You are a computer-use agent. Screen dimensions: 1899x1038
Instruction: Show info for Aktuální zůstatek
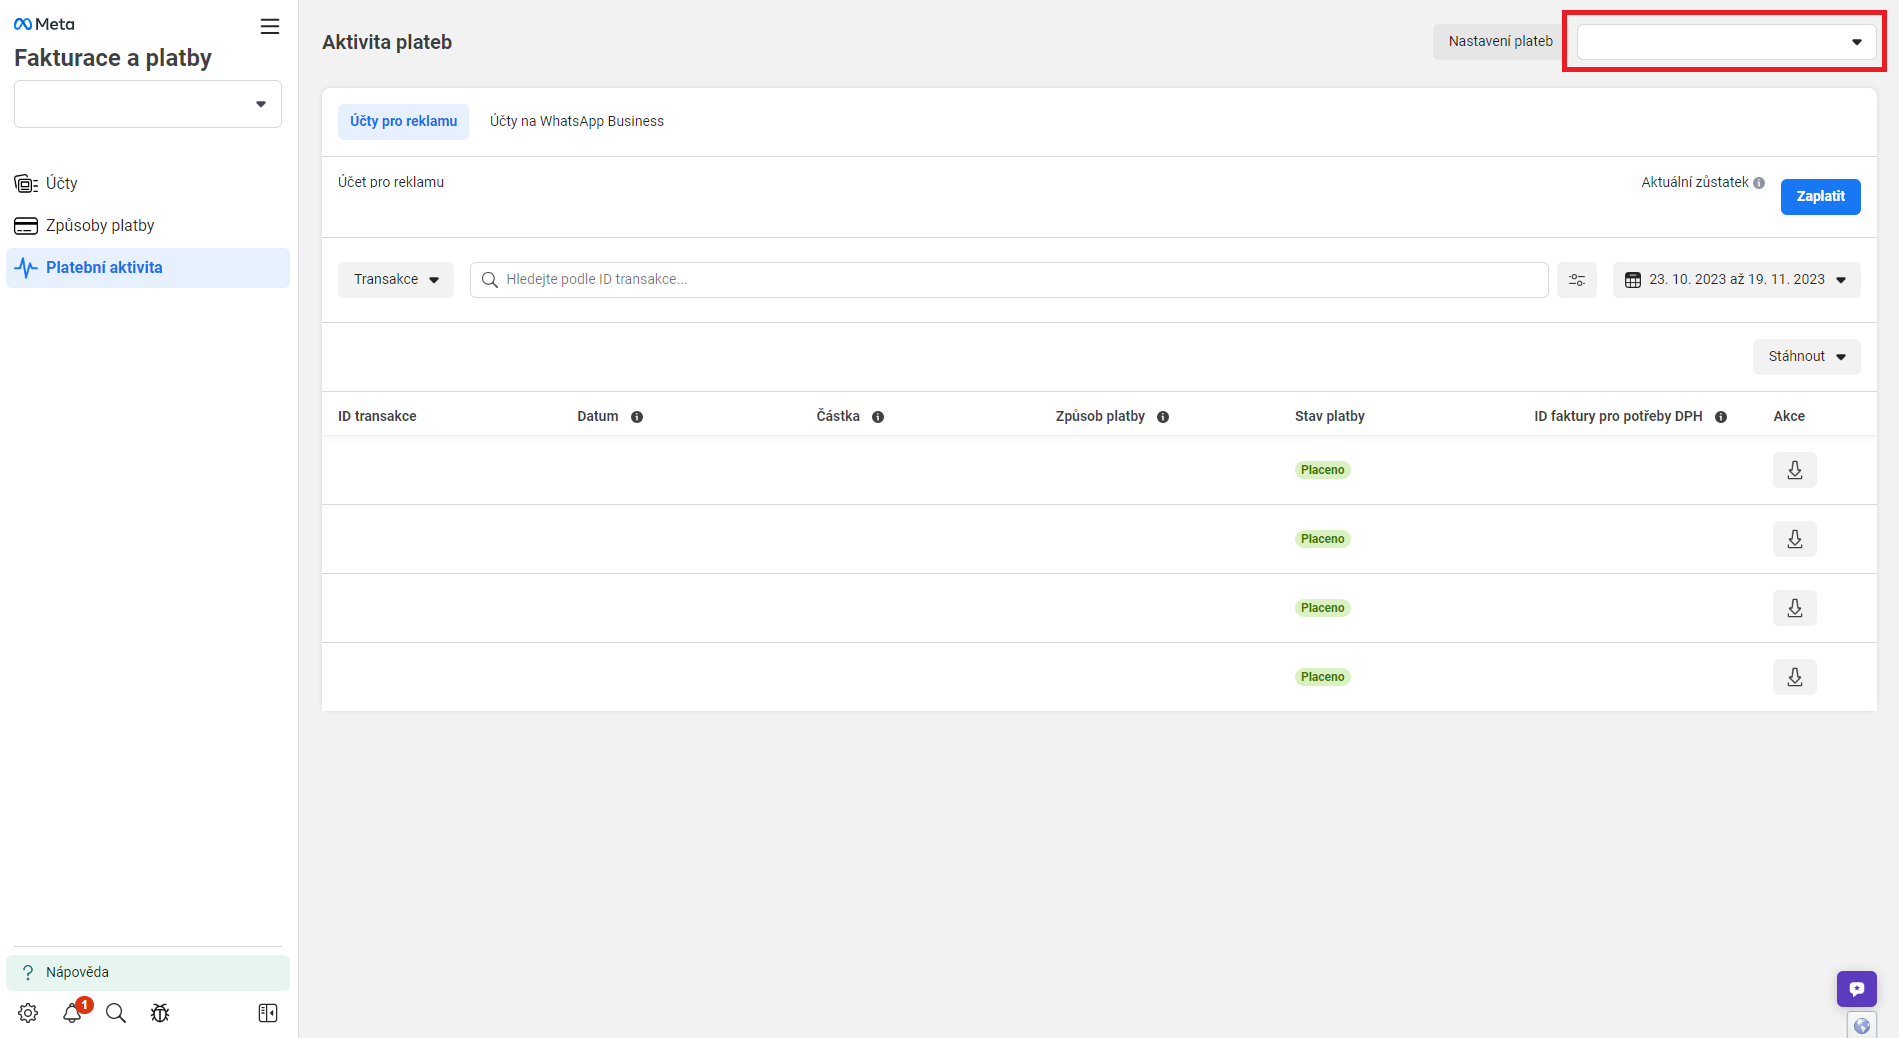pos(1759,183)
